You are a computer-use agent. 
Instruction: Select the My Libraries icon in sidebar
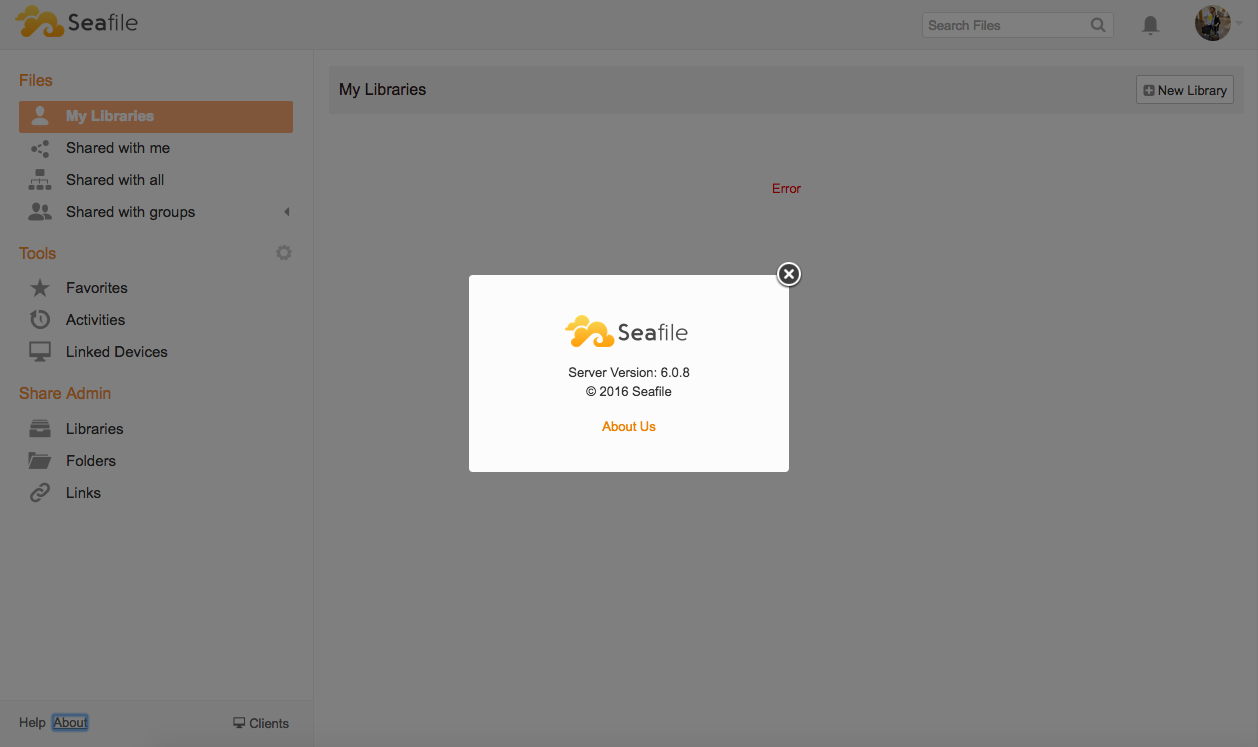tap(40, 116)
